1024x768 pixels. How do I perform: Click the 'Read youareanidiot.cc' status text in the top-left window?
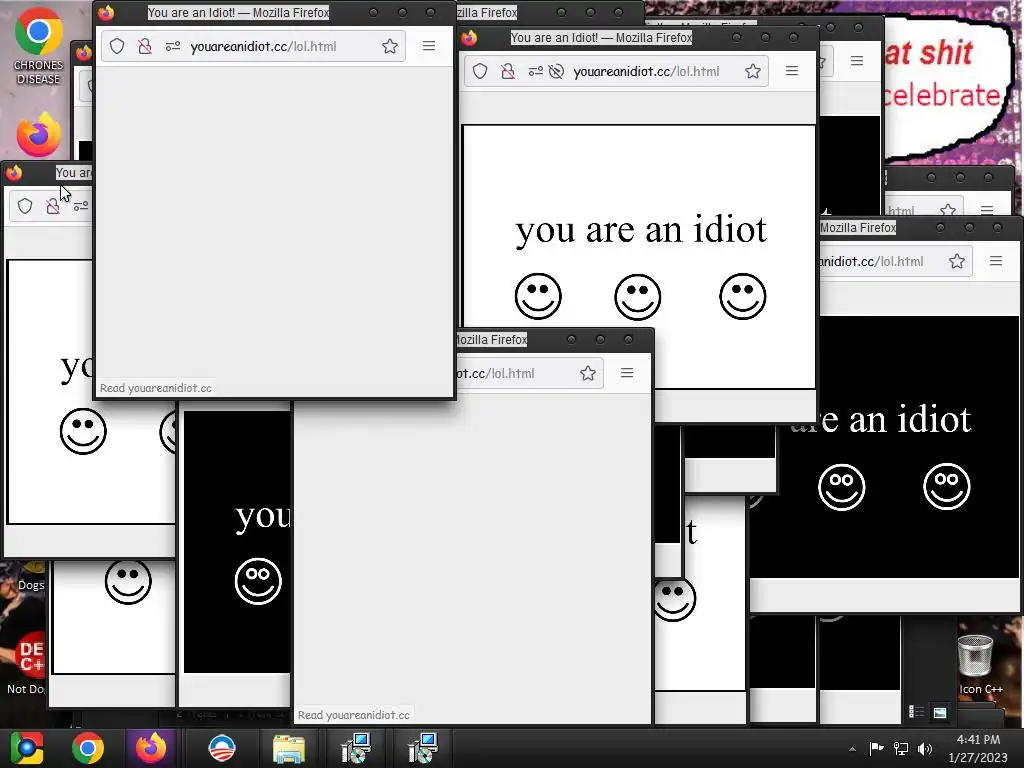coord(155,388)
